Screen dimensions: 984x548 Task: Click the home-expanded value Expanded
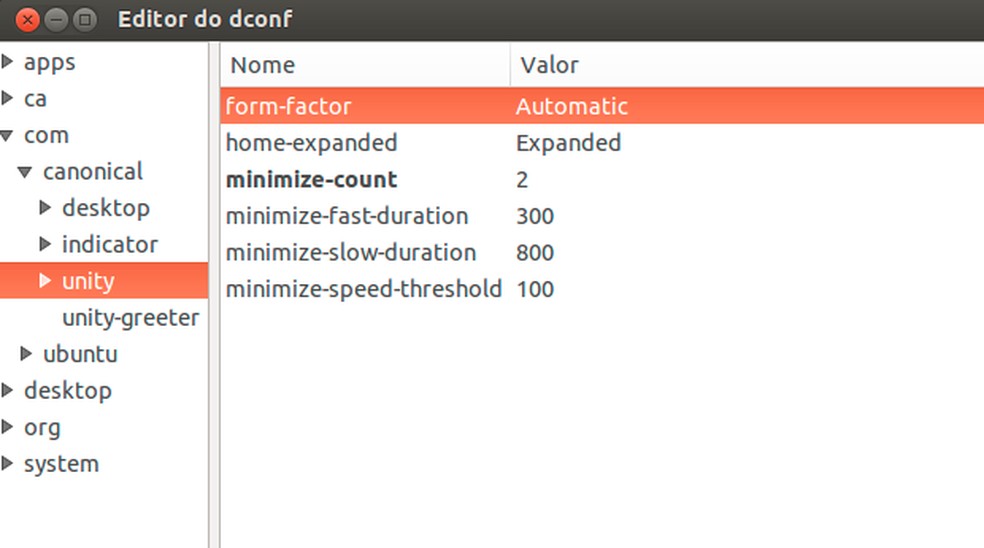pyautogui.click(x=568, y=143)
